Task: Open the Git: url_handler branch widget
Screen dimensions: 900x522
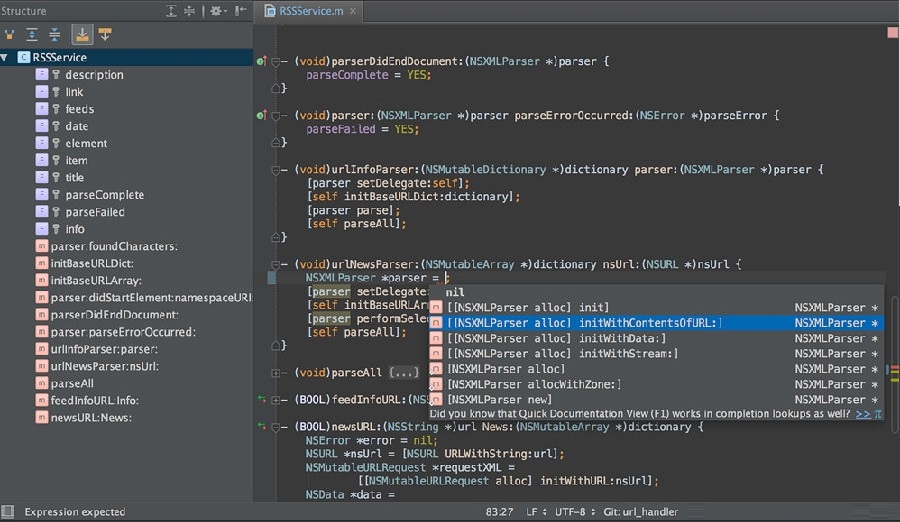Action: click(640, 512)
